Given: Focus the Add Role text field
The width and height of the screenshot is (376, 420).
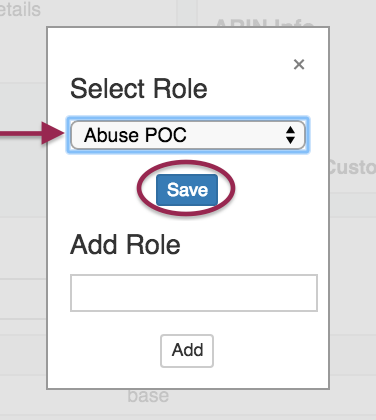Looking at the screenshot, I should pyautogui.click(x=194, y=293).
